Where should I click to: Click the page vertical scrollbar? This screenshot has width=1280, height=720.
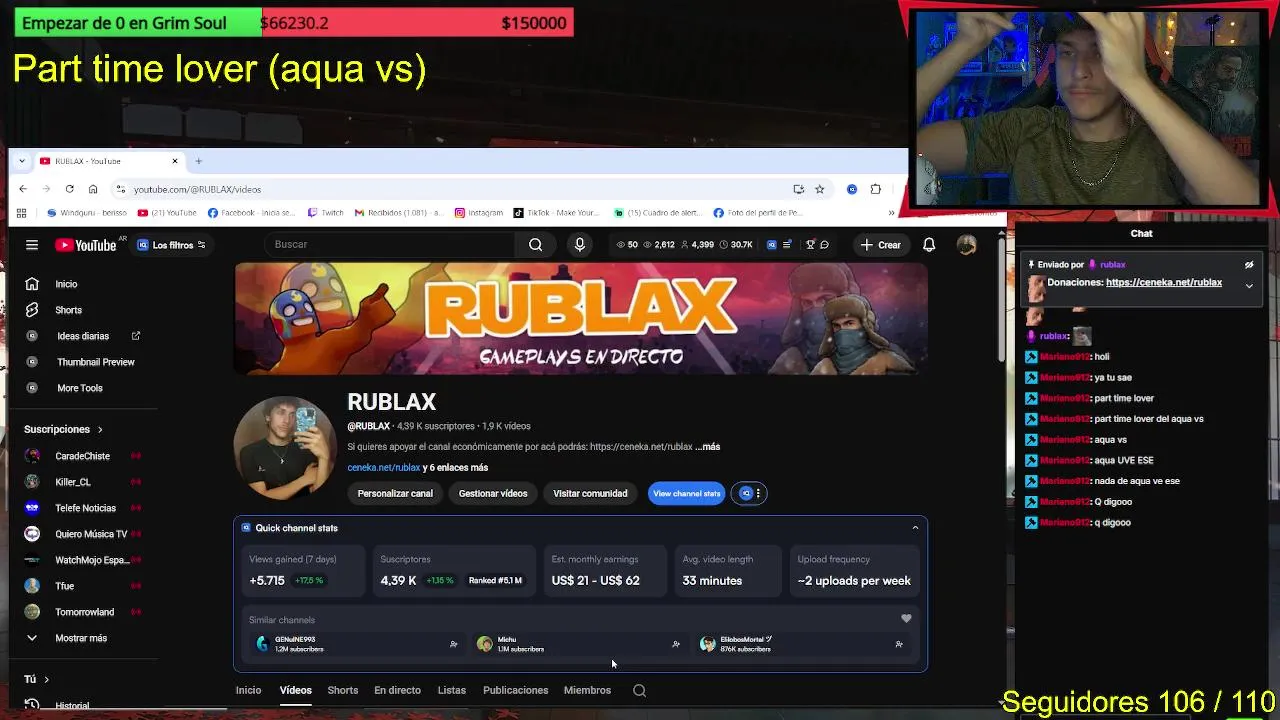1002,300
